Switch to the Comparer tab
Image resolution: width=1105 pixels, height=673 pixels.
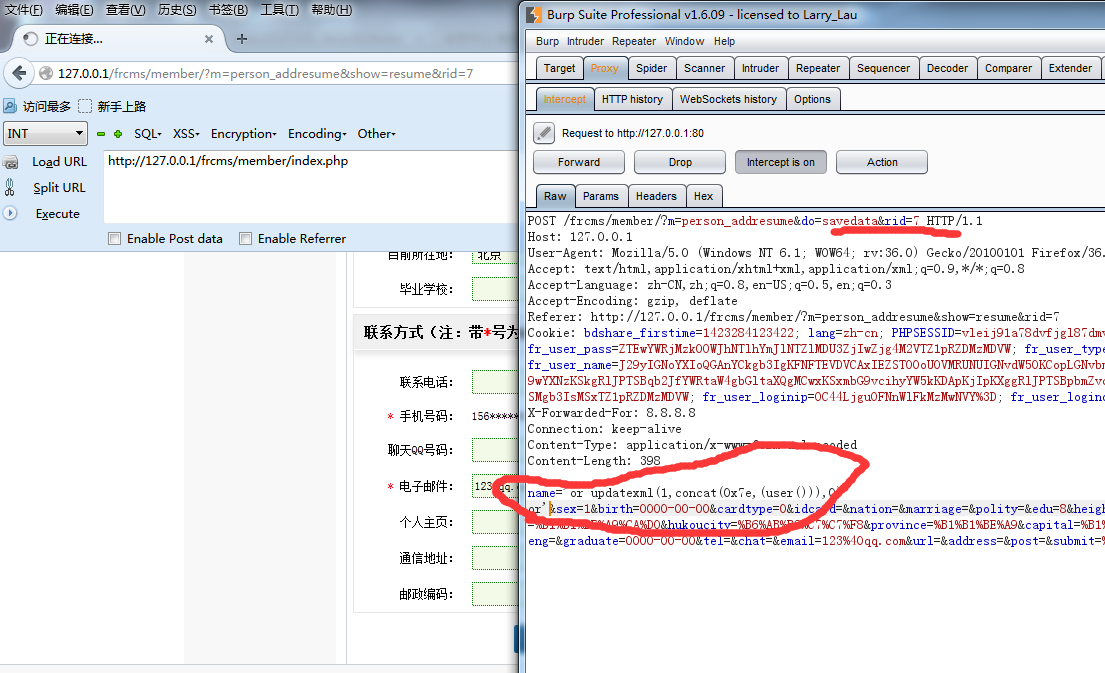tap(1008, 68)
